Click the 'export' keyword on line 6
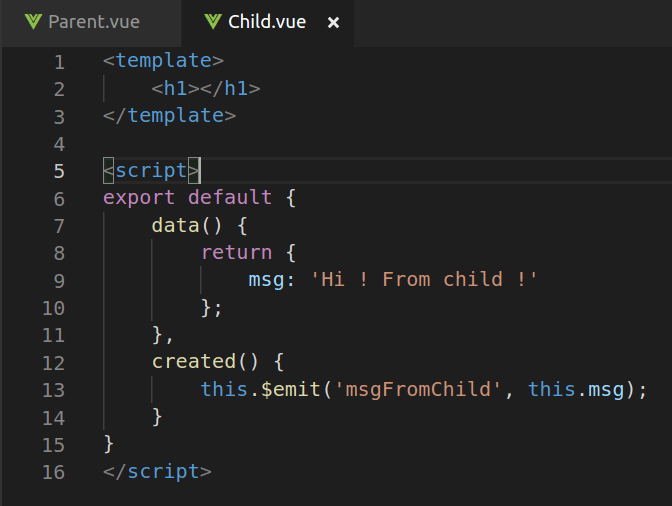 tap(139, 198)
